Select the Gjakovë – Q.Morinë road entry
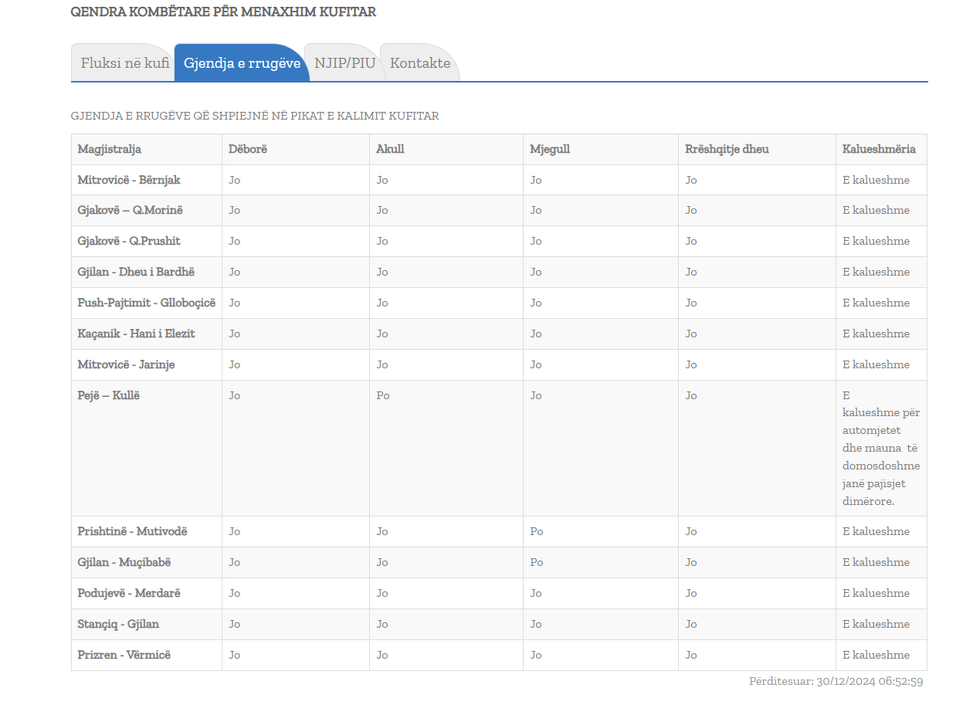Screen dimensions: 980x701 click(130, 210)
